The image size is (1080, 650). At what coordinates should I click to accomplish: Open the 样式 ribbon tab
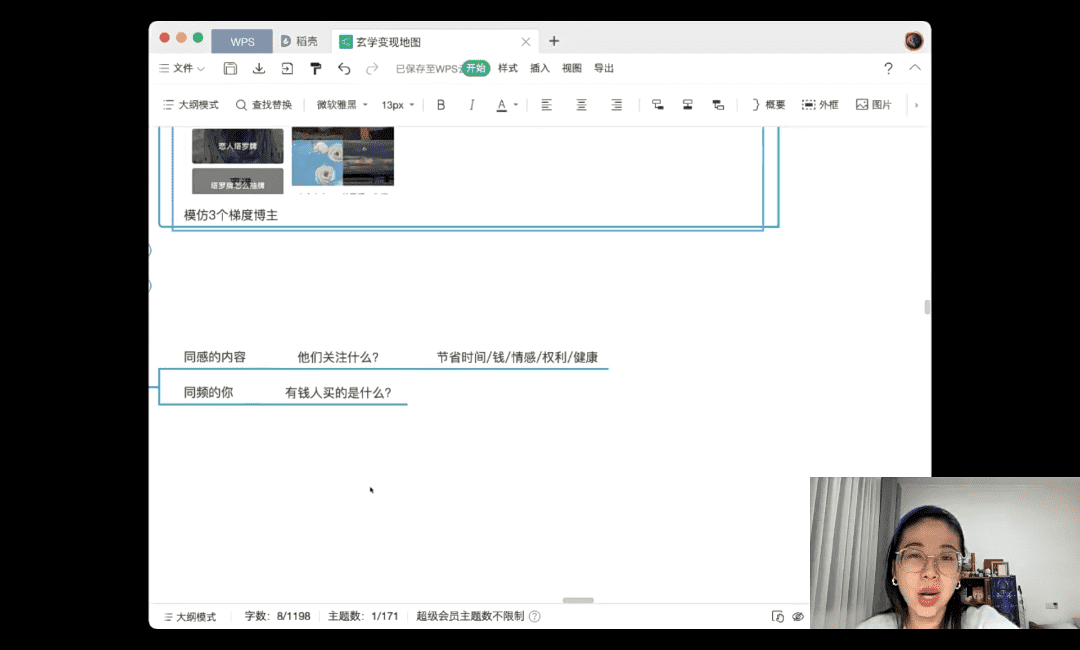pyautogui.click(x=508, y=69)
